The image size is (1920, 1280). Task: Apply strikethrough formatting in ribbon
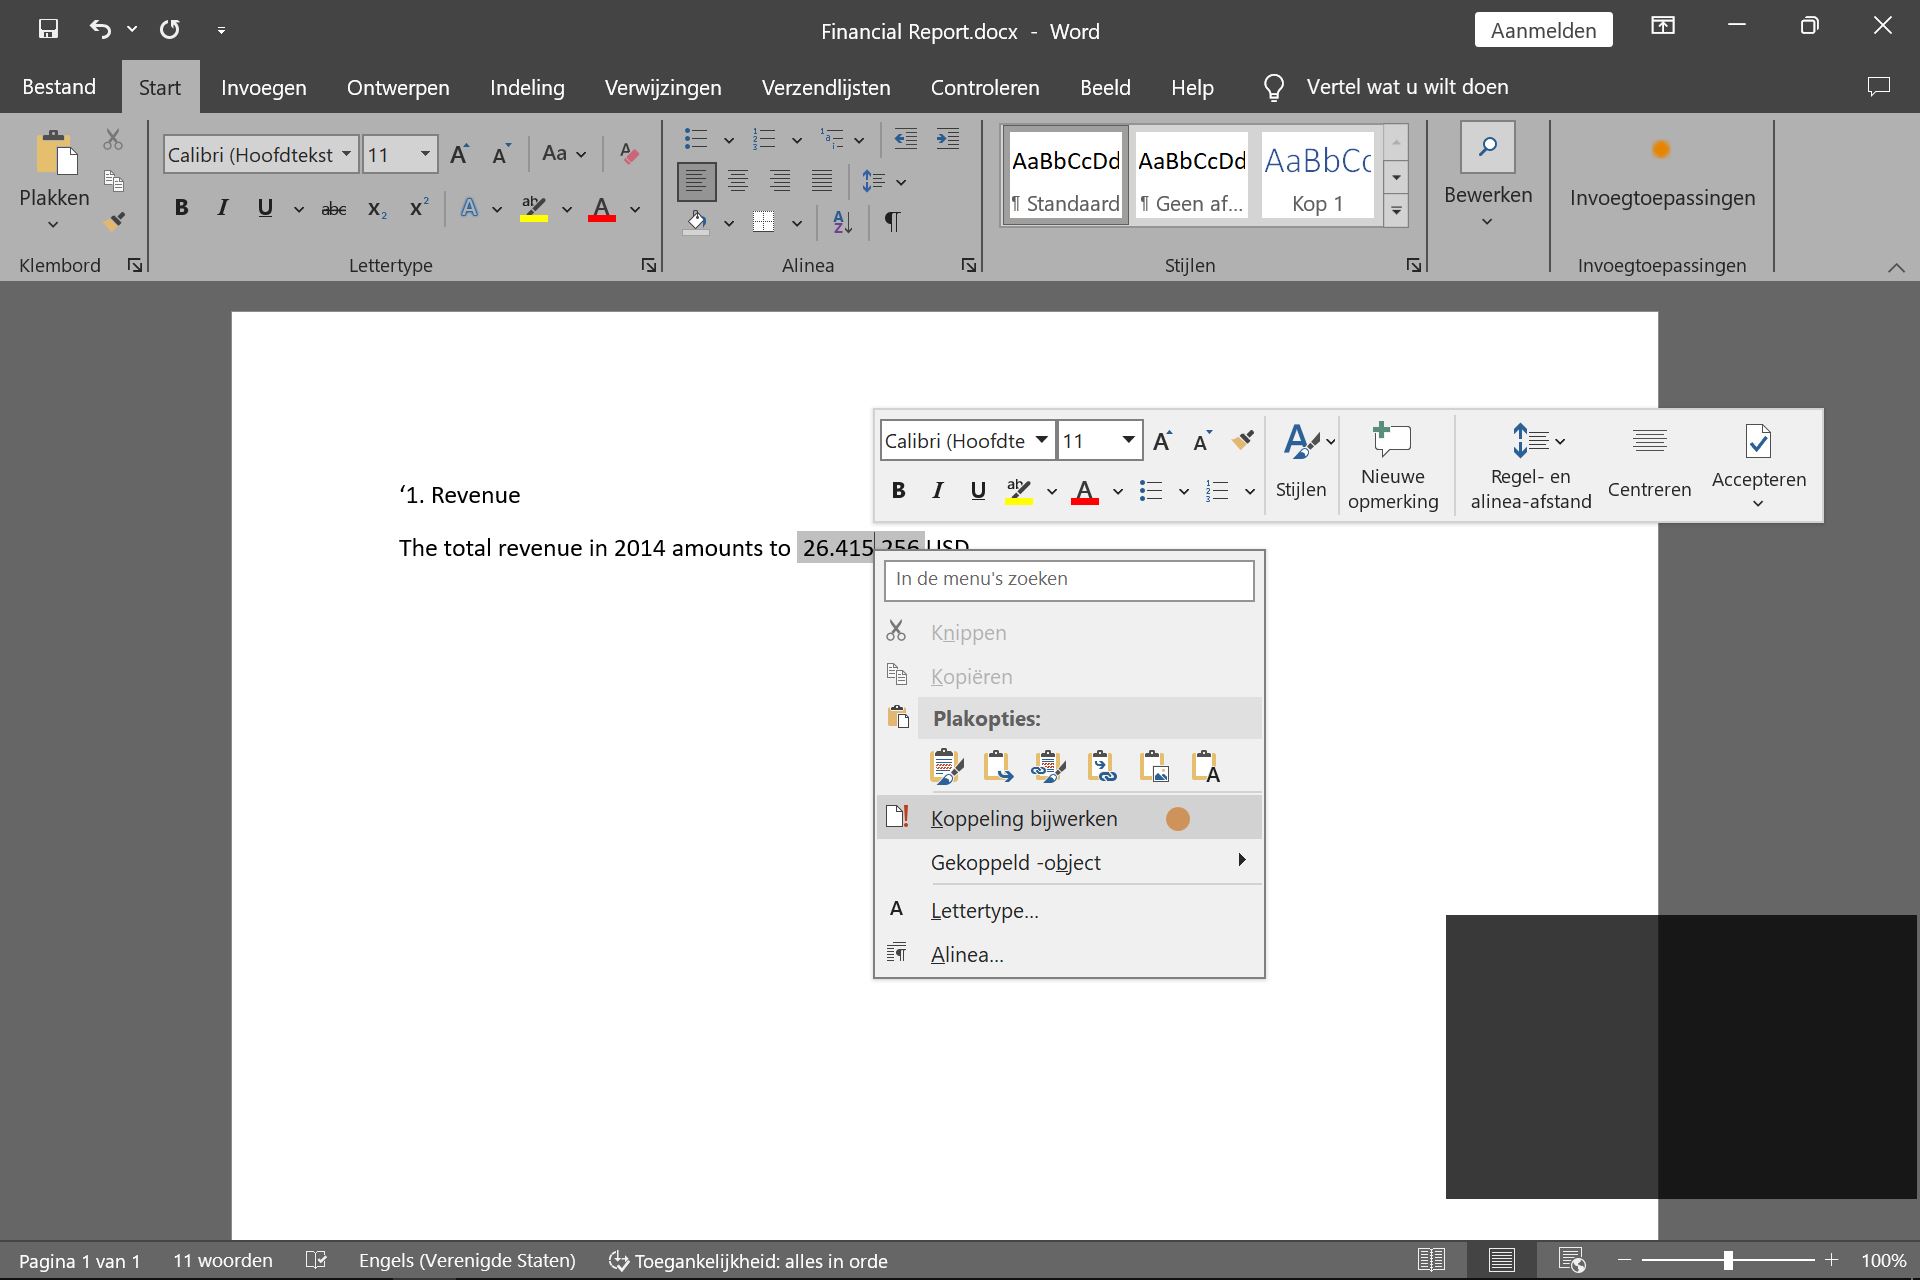(333, 209)
